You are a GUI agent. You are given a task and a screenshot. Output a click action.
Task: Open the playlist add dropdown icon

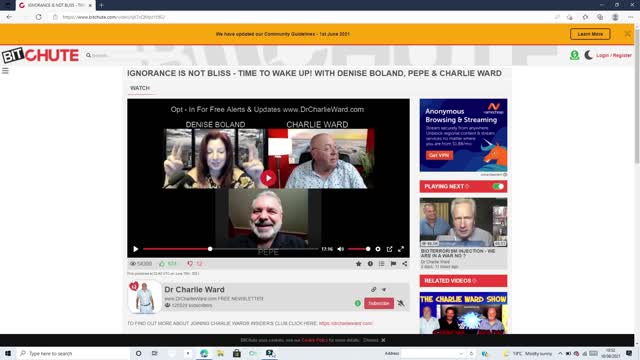[x=382, y=264]
